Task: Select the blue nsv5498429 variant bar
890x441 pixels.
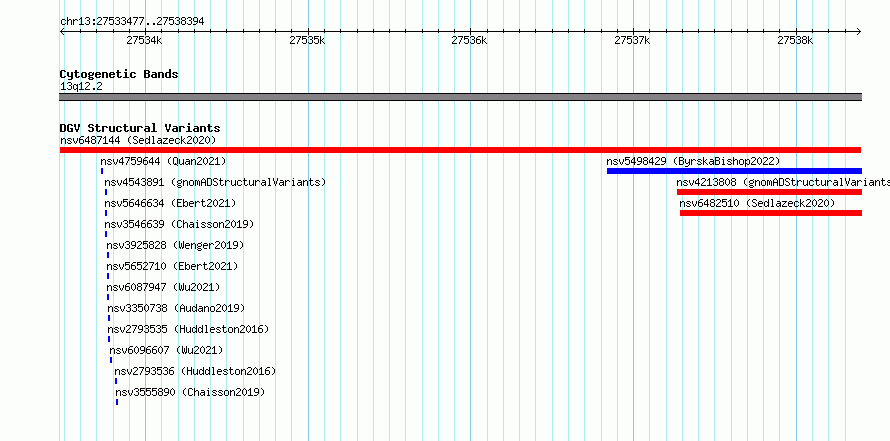Action: (x=734, y=171)
